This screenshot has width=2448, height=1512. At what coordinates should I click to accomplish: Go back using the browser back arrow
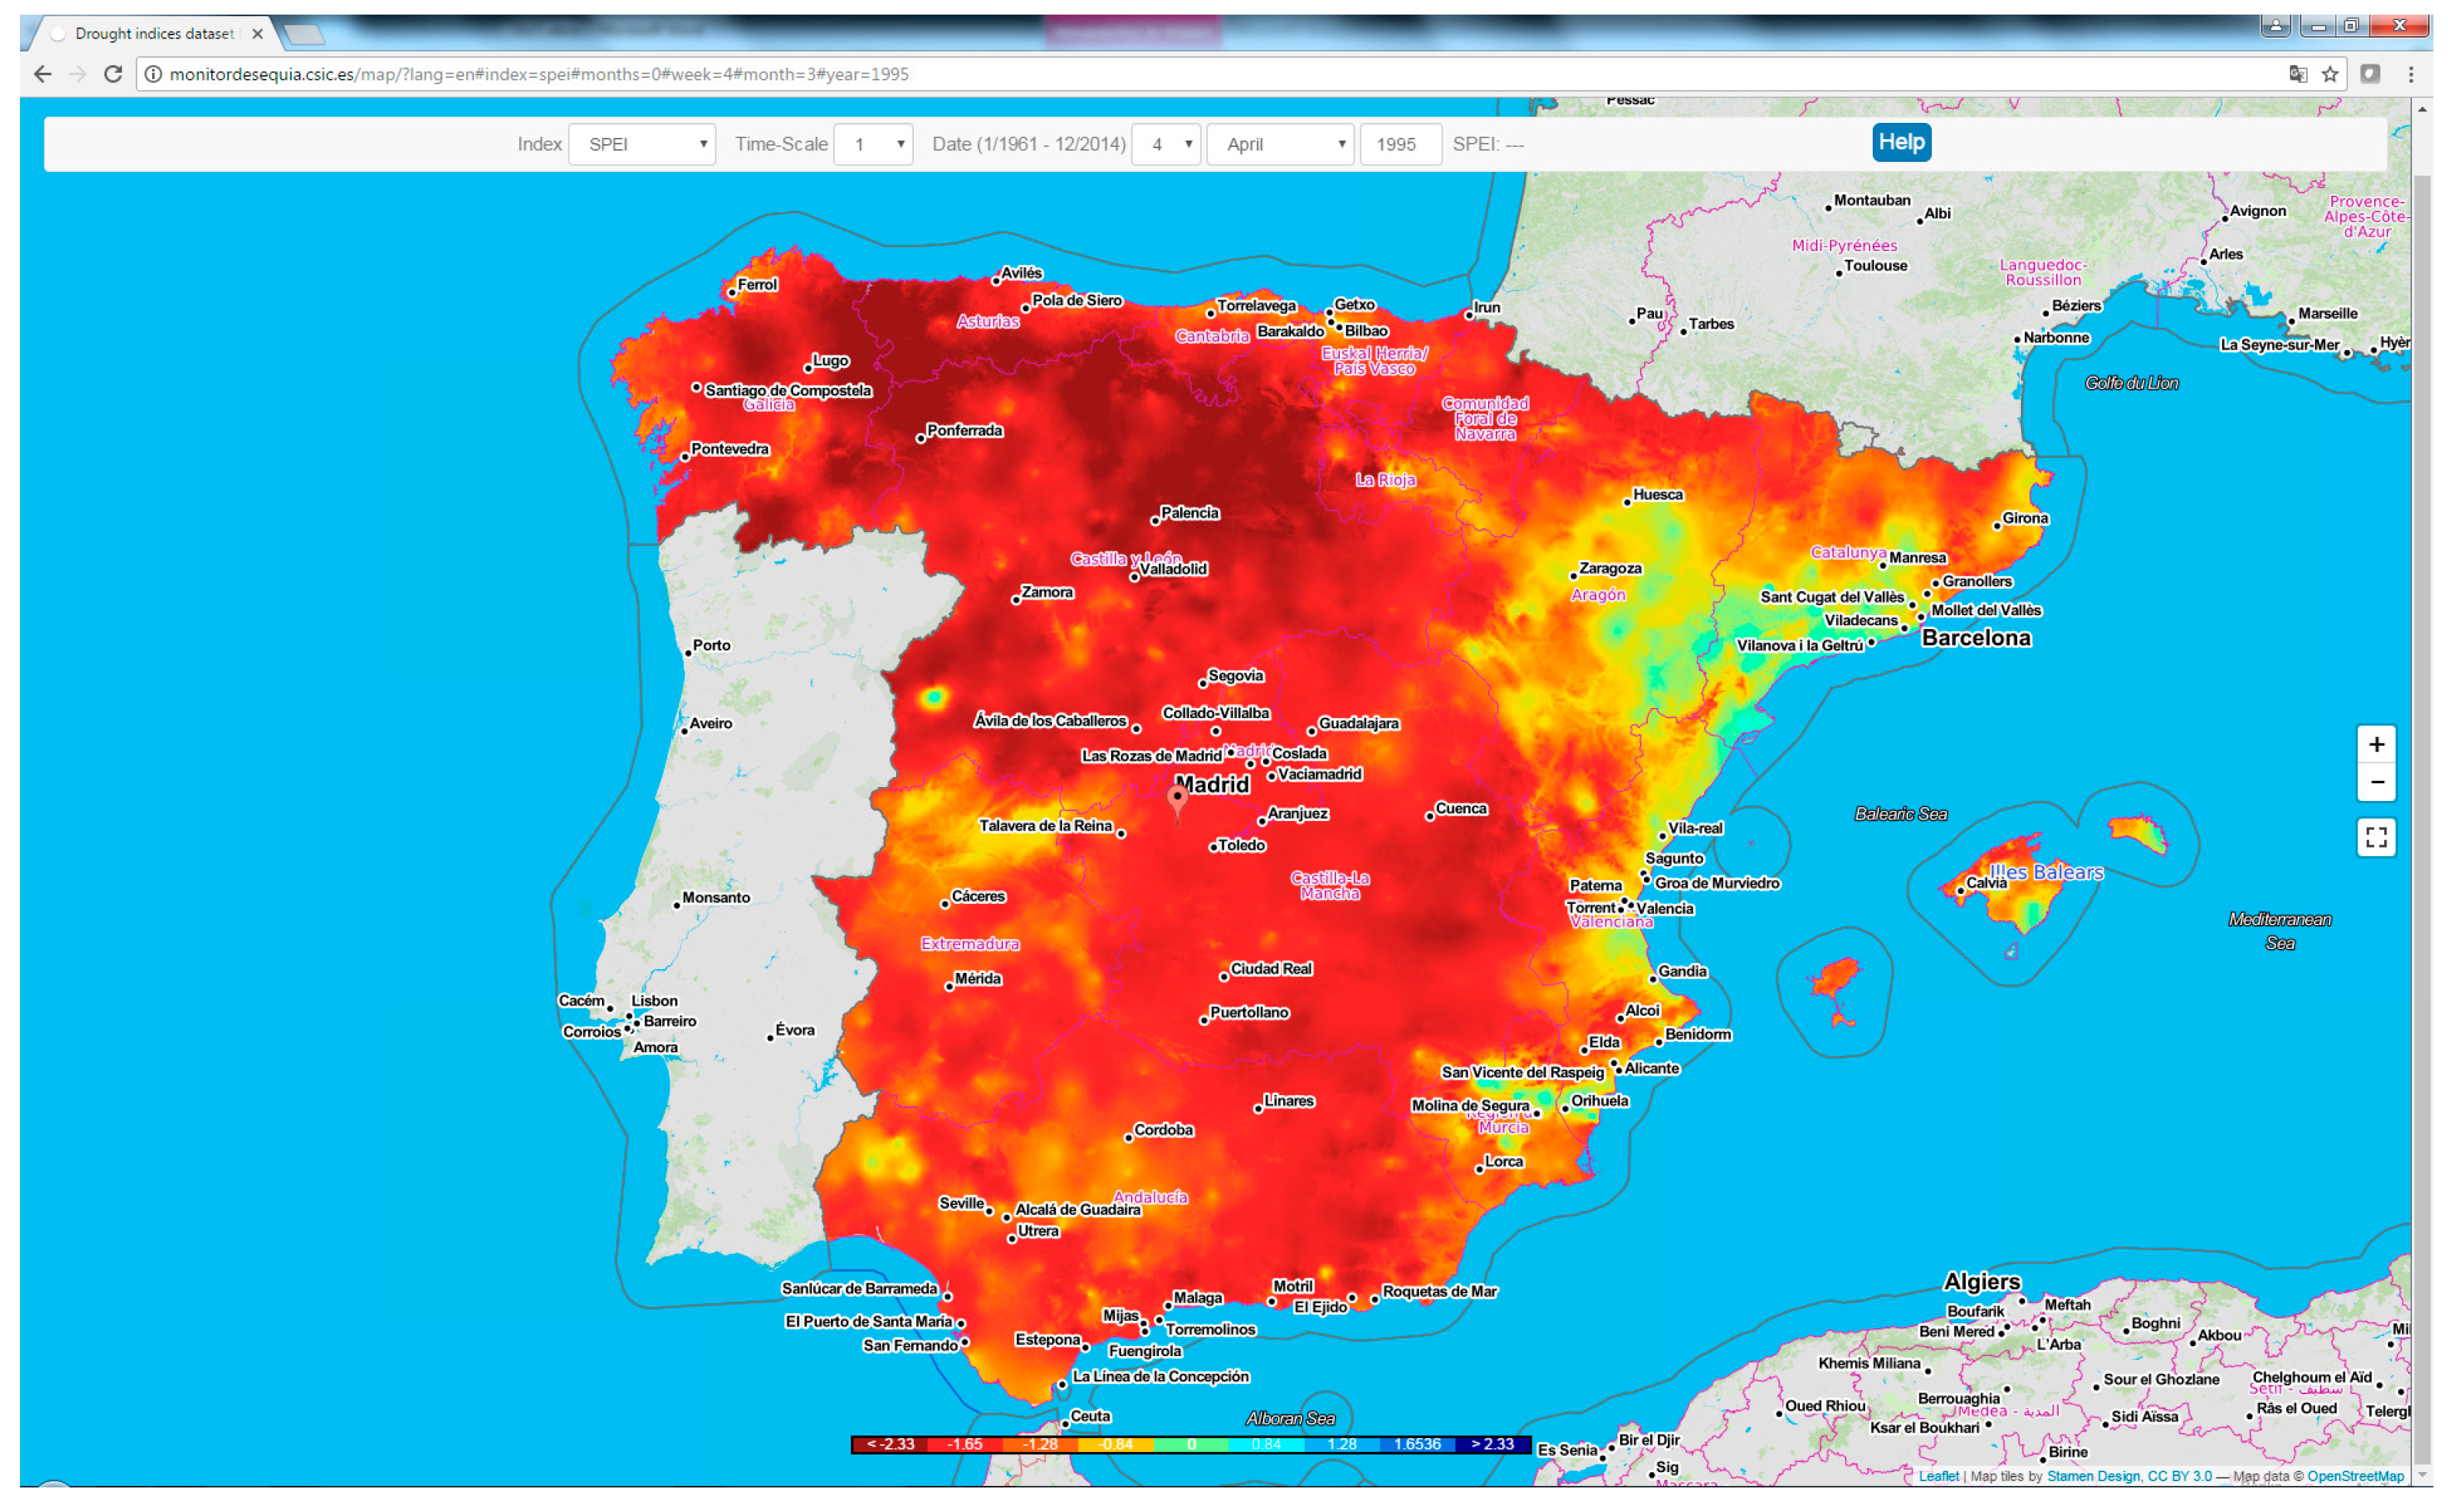click(42, 74)
